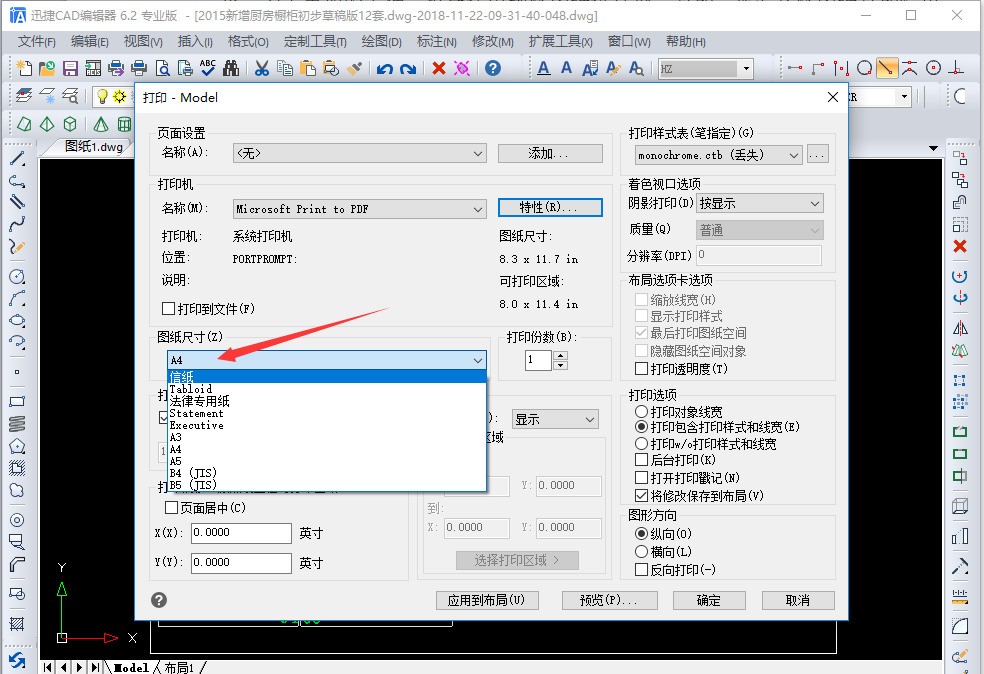Click the X(X) offset input field
Image resolution: width=984 pixels, height=674 pixels.
pyautogui.click(x=241, y=533)
